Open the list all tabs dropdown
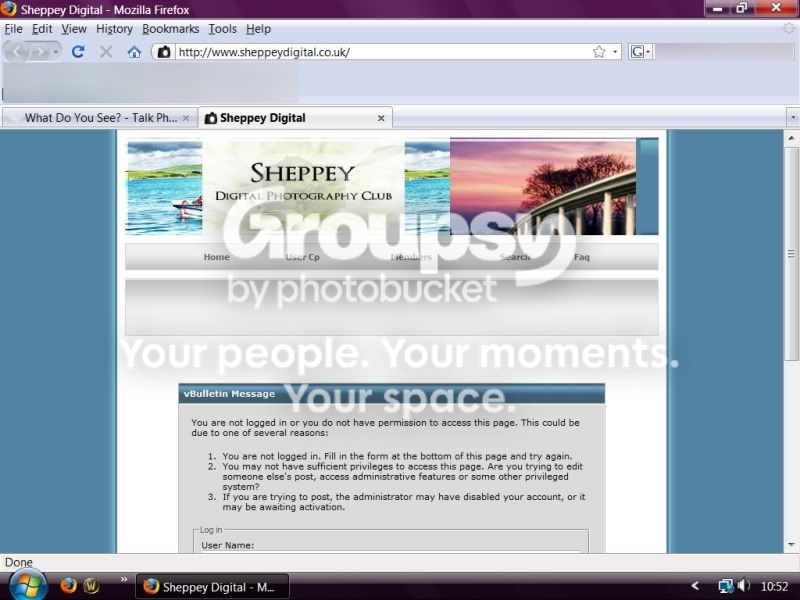 (x=793, y=118)
